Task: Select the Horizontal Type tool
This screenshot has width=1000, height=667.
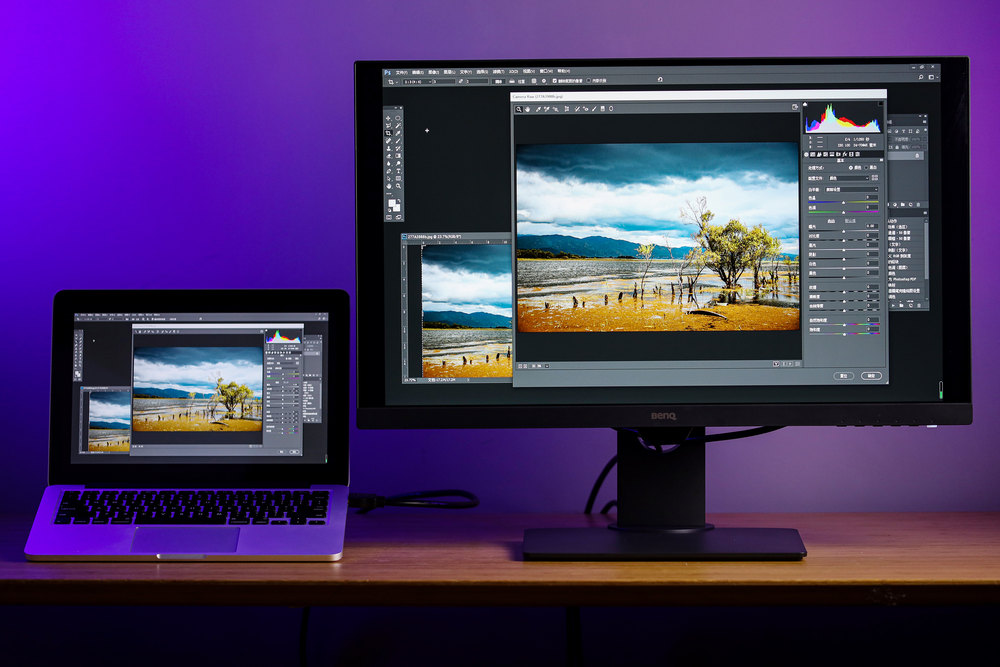Action: 398,172
